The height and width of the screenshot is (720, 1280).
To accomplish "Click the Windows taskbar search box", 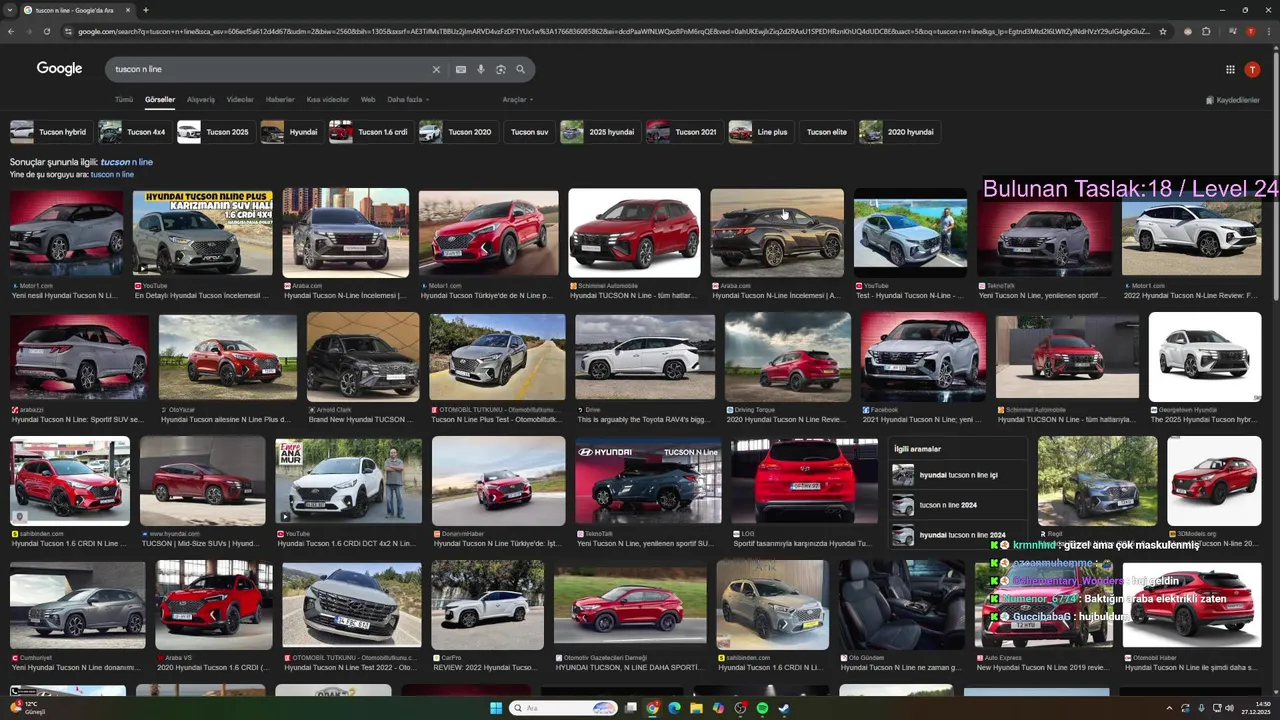I will 563,708.
